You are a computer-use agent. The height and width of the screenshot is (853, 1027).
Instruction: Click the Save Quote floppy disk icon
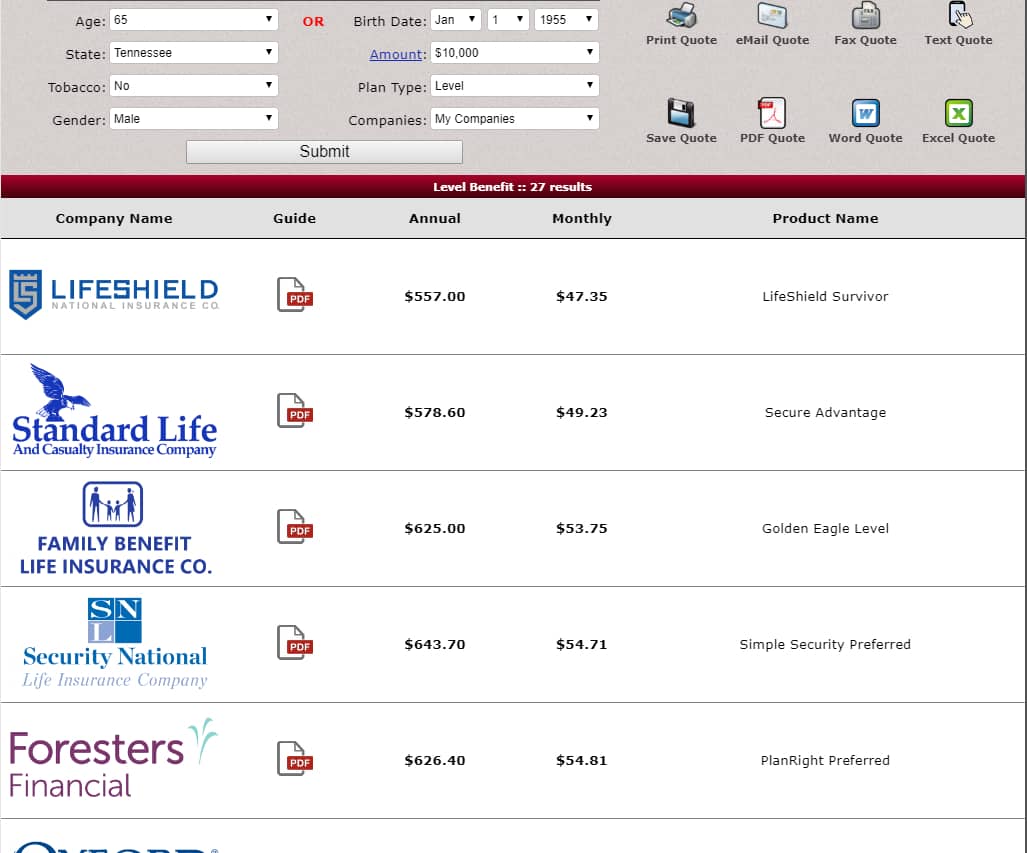(681, 113)
